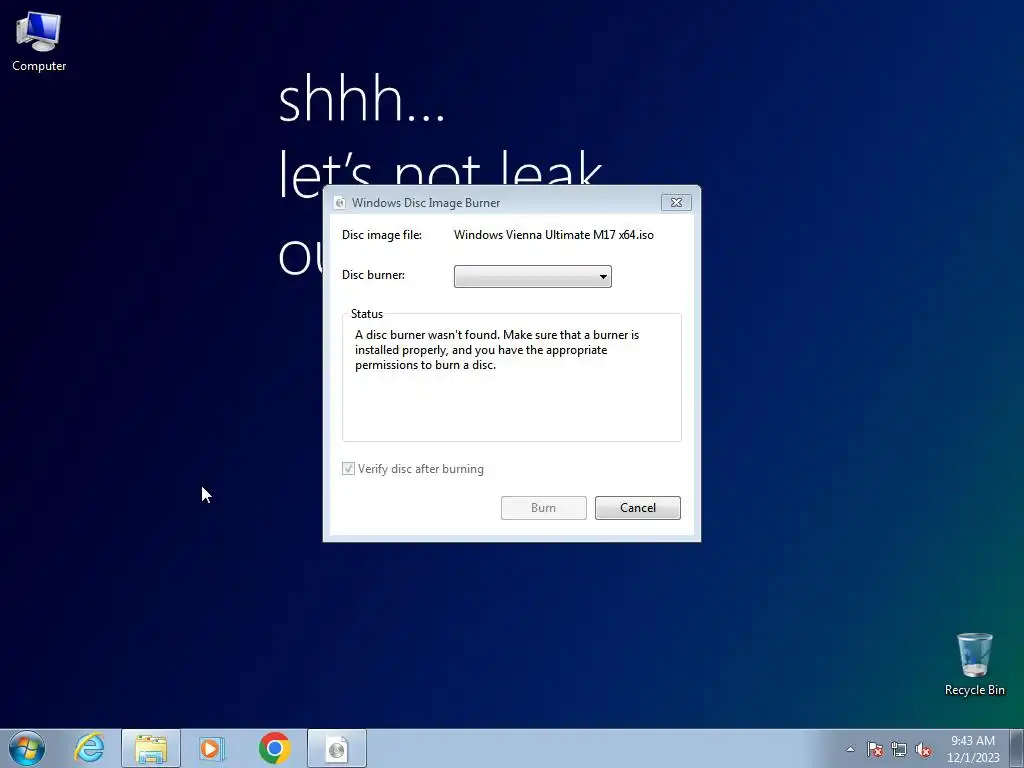Click the Windows Disc Image Burner title text

[x=426, y=202]
